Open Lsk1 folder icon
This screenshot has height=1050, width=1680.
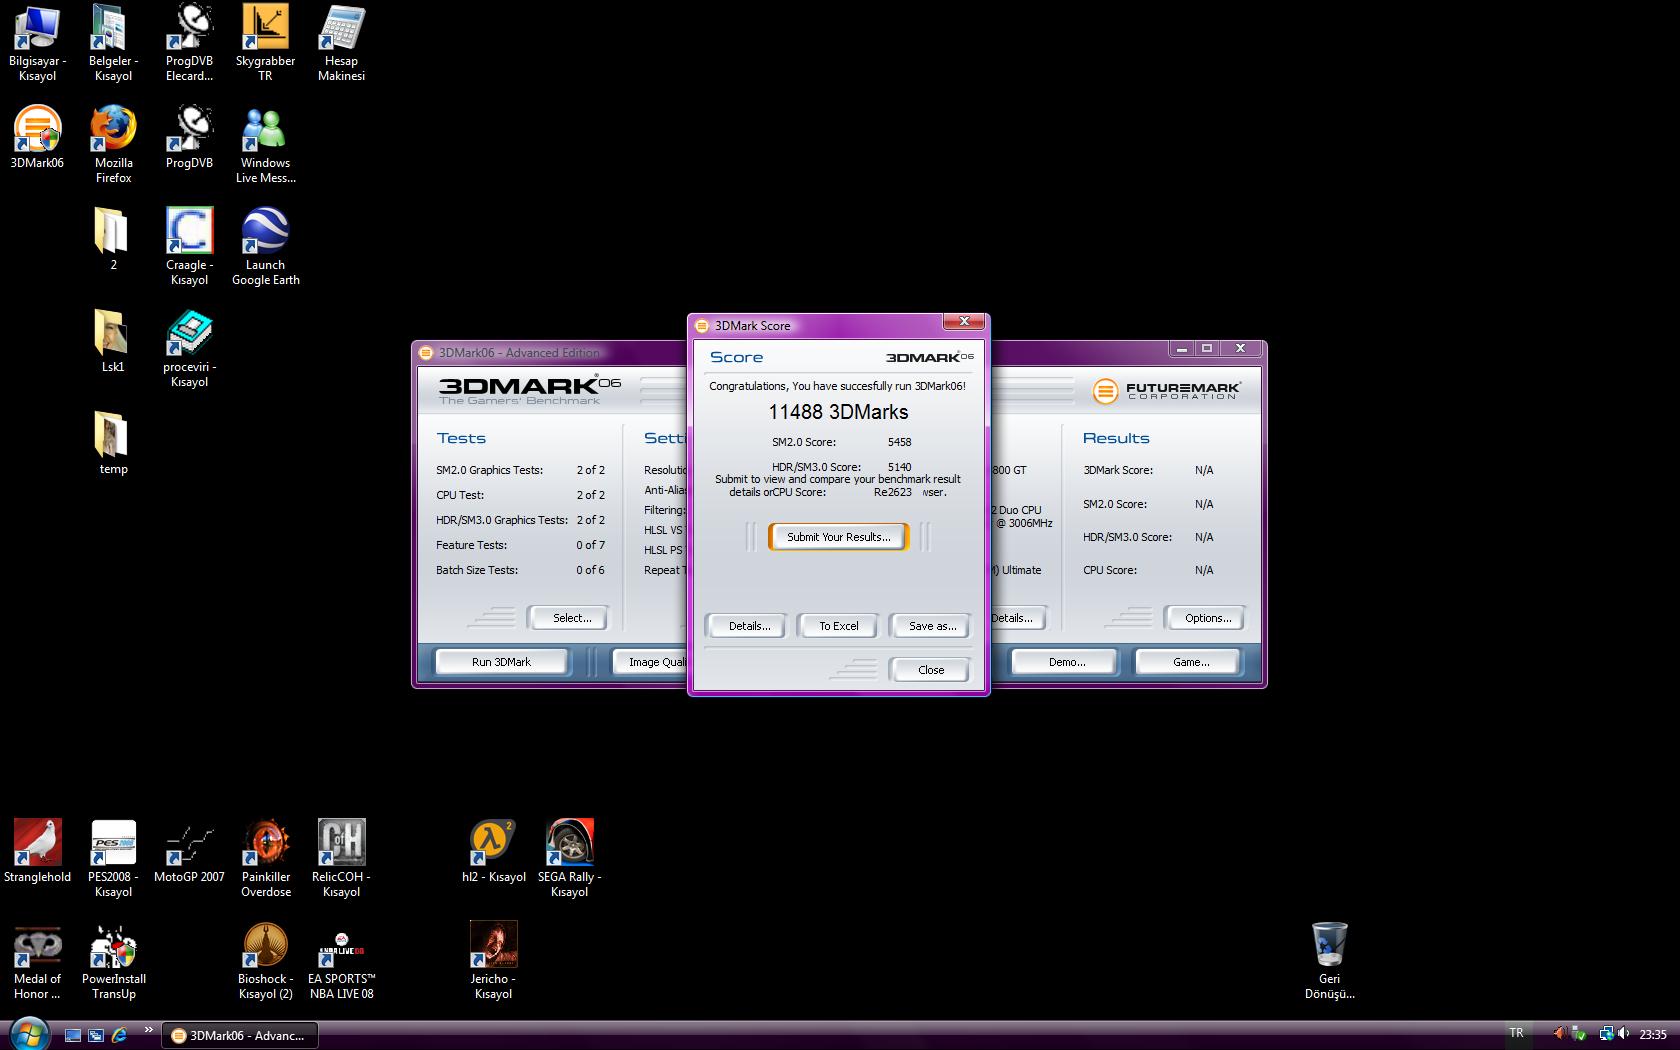[112, 340]
